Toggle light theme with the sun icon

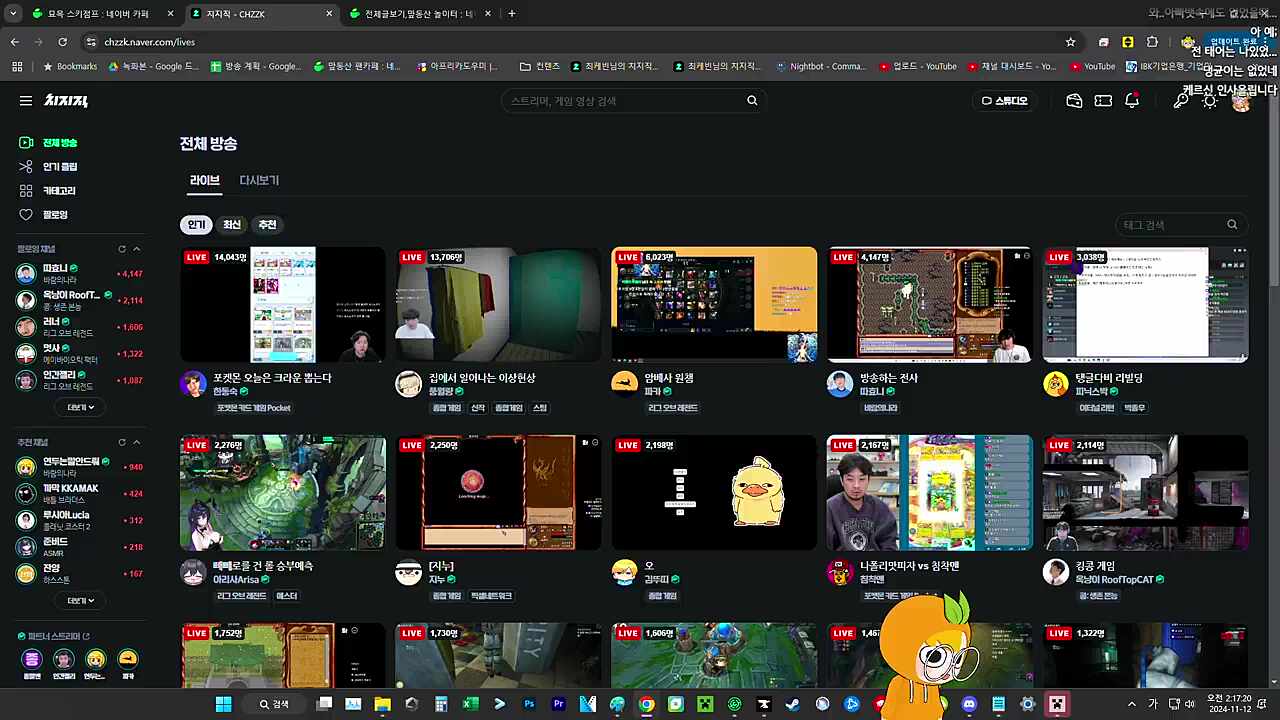pos(1210,101)
